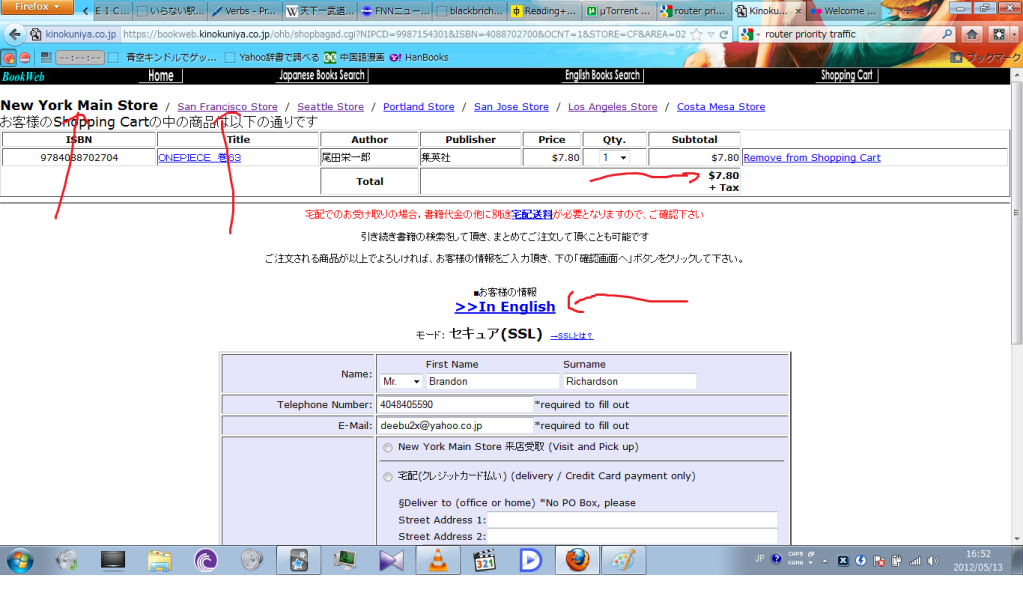This screenshot has height=599, width=1023.
Task: Switch to the µTorrent browser tab
Action: (619, 12)
